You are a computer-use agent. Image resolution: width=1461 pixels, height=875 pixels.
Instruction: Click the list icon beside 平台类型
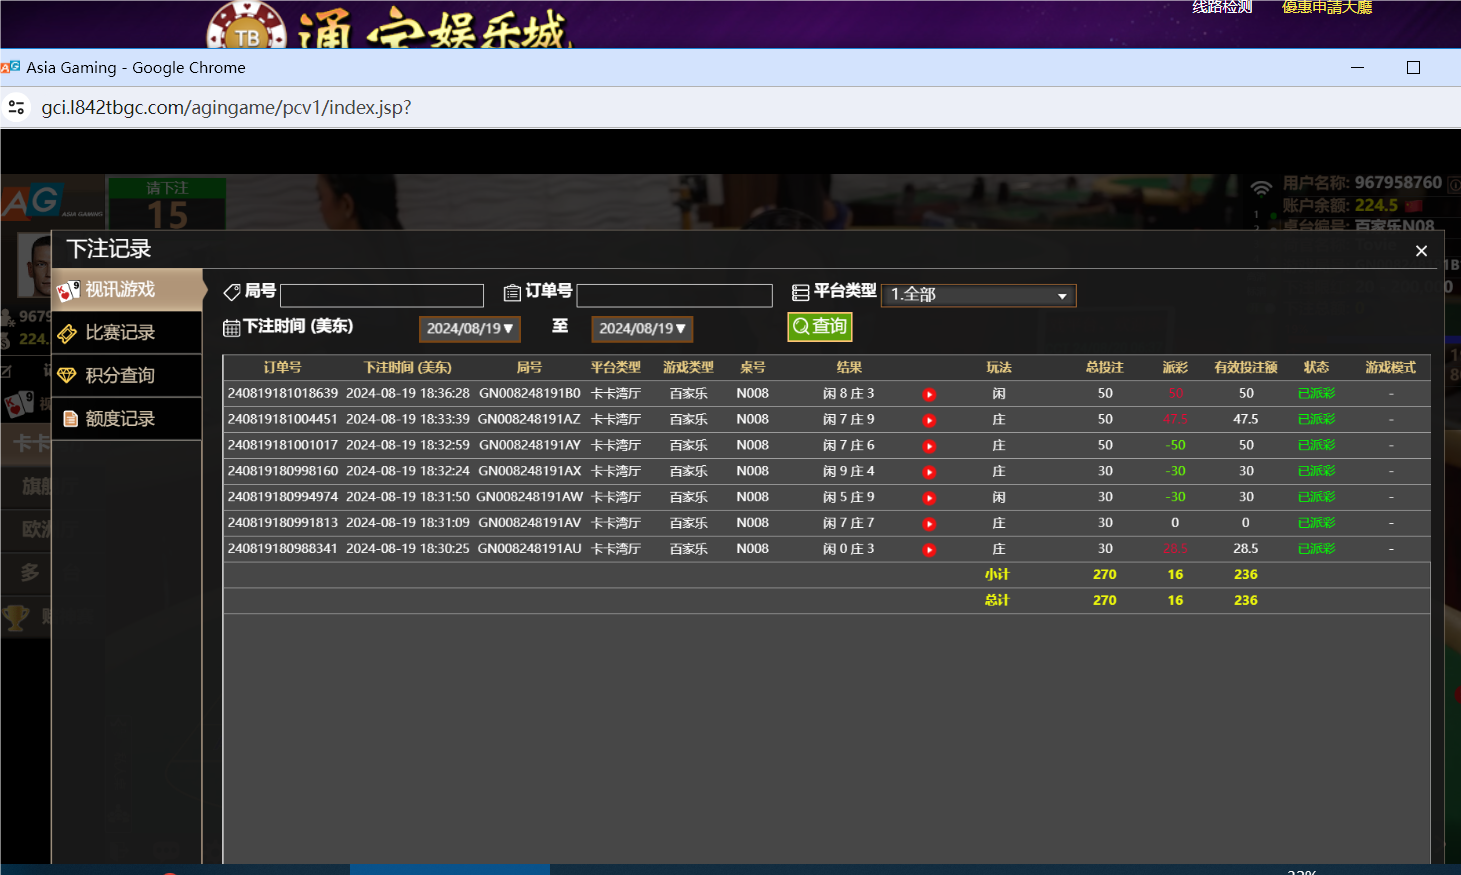point(800,291)
